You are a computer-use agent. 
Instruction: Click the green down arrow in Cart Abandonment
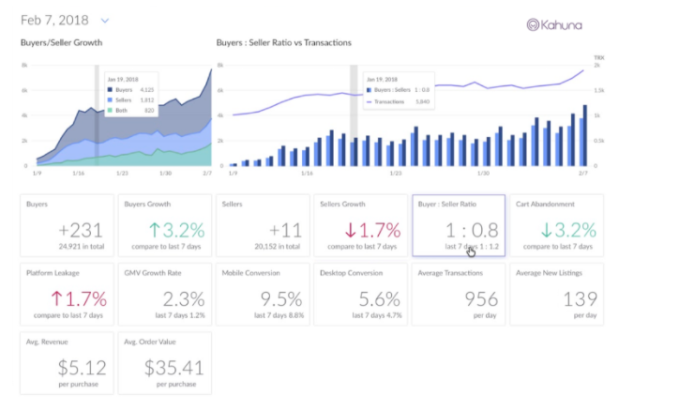546,230
